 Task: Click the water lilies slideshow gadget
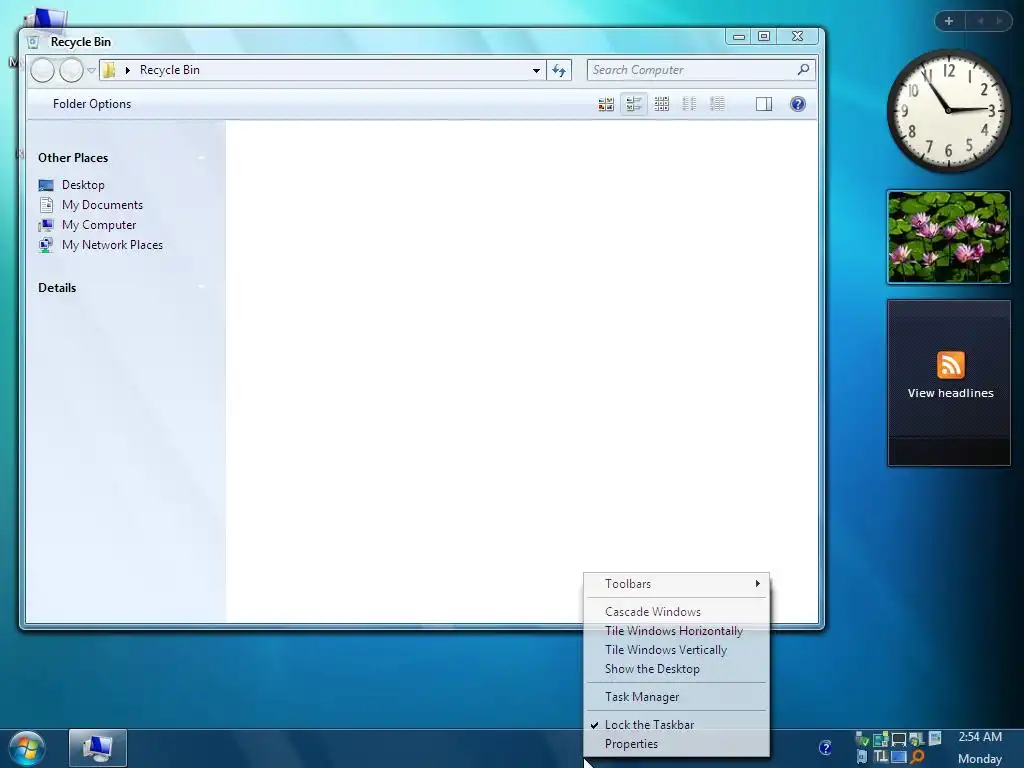948,237
